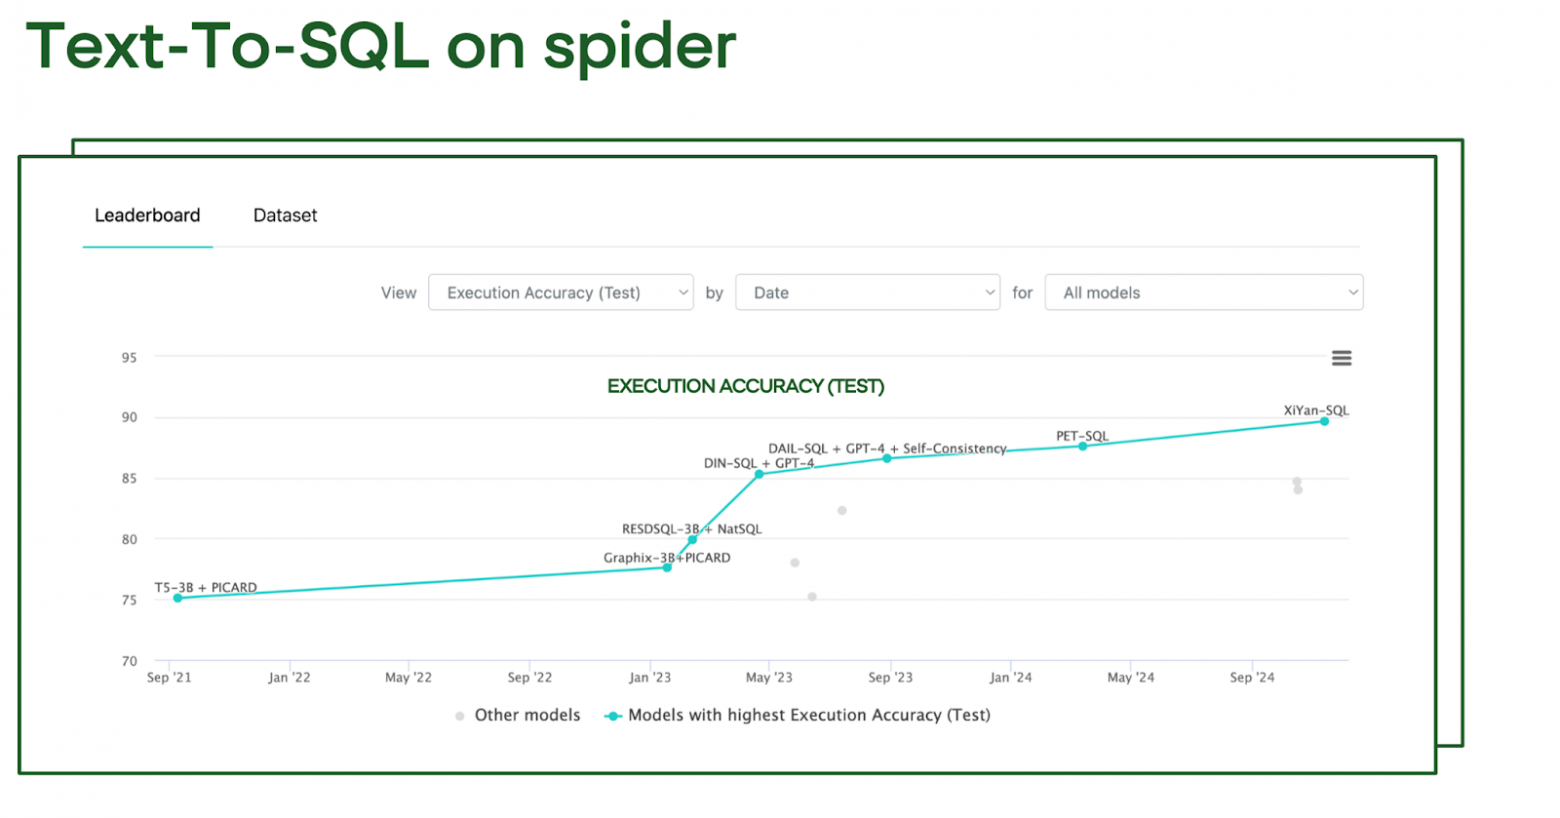Click the DAIL-SQL + GPT-4 + Self-Consistency point
The height and width of the screenshot is (818, 1560).
pyautogui.click(x=887, y=458)
